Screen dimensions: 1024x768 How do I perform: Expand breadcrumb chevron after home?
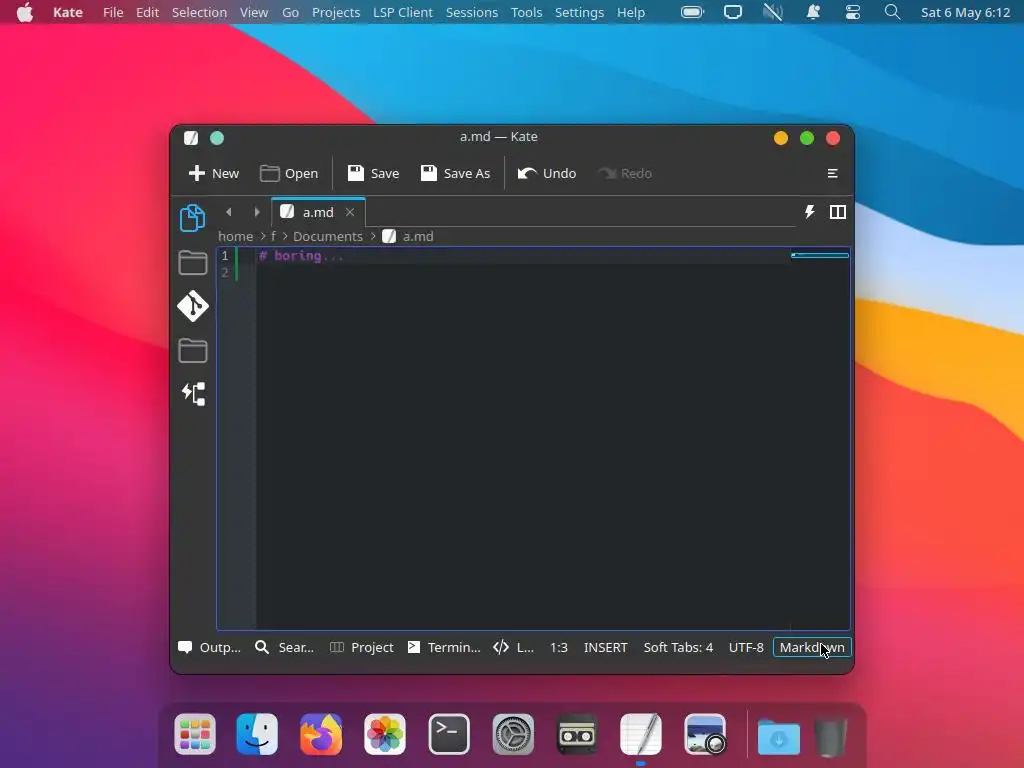263,236
